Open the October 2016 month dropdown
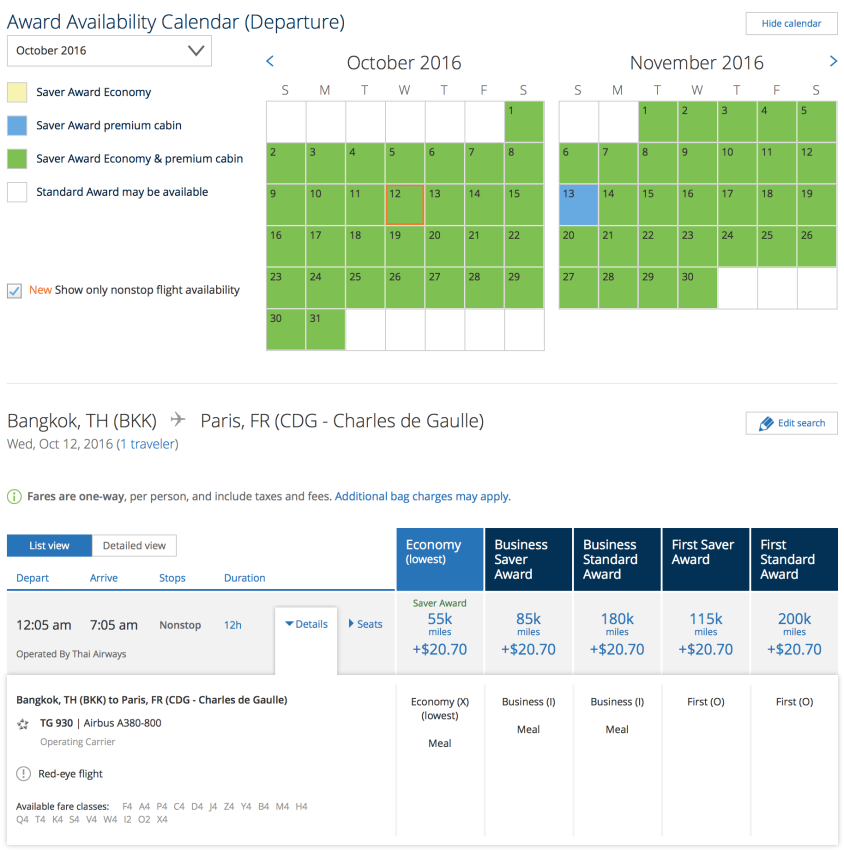 (109, 51)
